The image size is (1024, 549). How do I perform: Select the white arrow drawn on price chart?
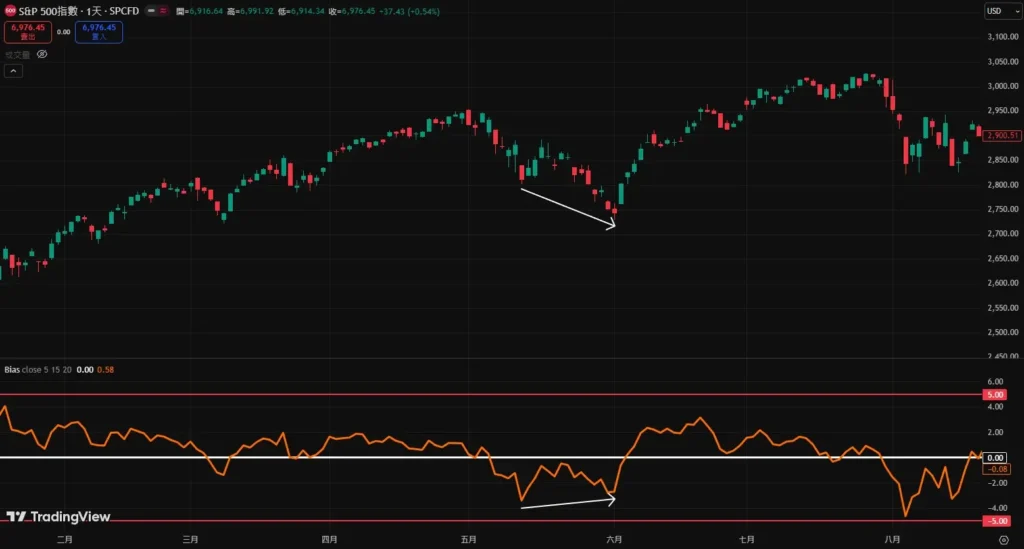coord(567,208)
